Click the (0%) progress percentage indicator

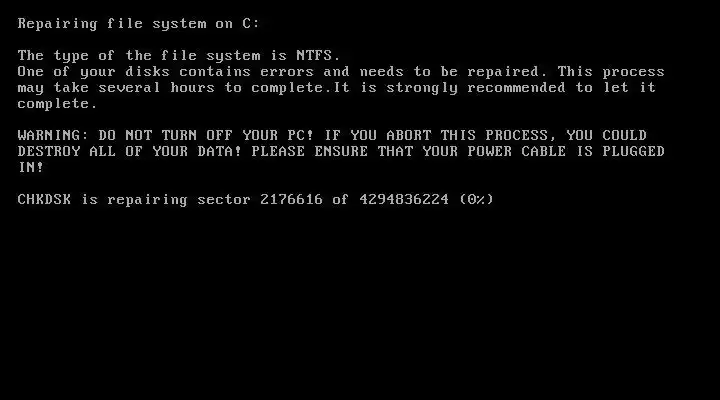click(x=476, y=199)
